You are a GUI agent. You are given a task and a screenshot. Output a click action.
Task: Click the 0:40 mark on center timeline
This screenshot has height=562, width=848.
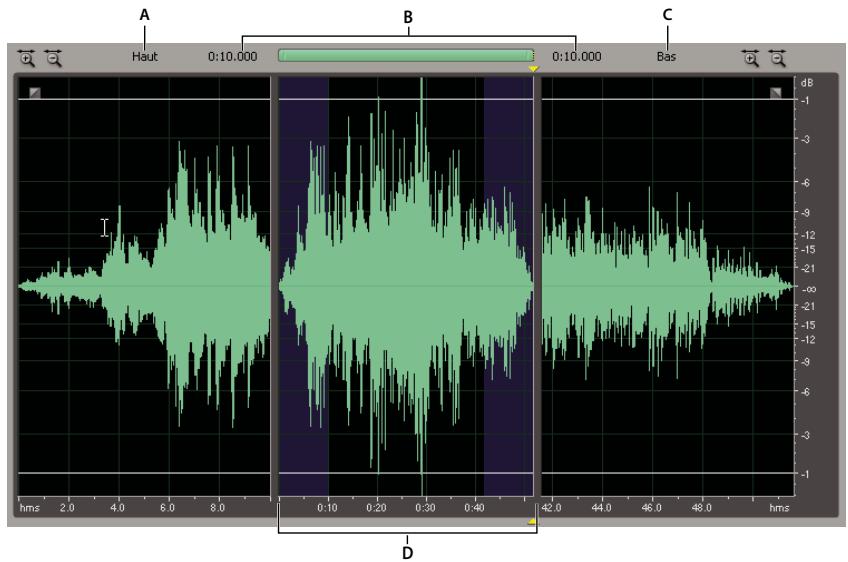click(474, 507)
